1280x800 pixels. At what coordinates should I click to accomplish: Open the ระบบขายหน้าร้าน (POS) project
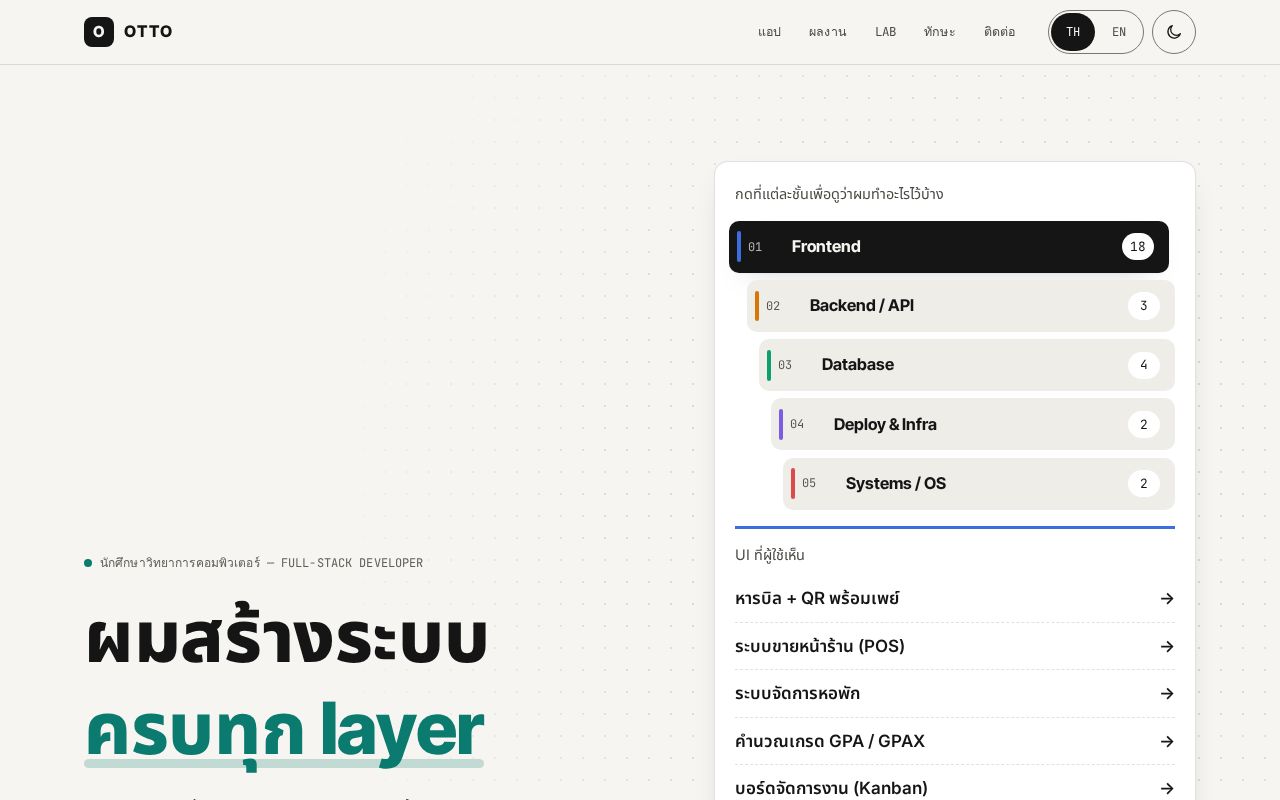[955, 646]
